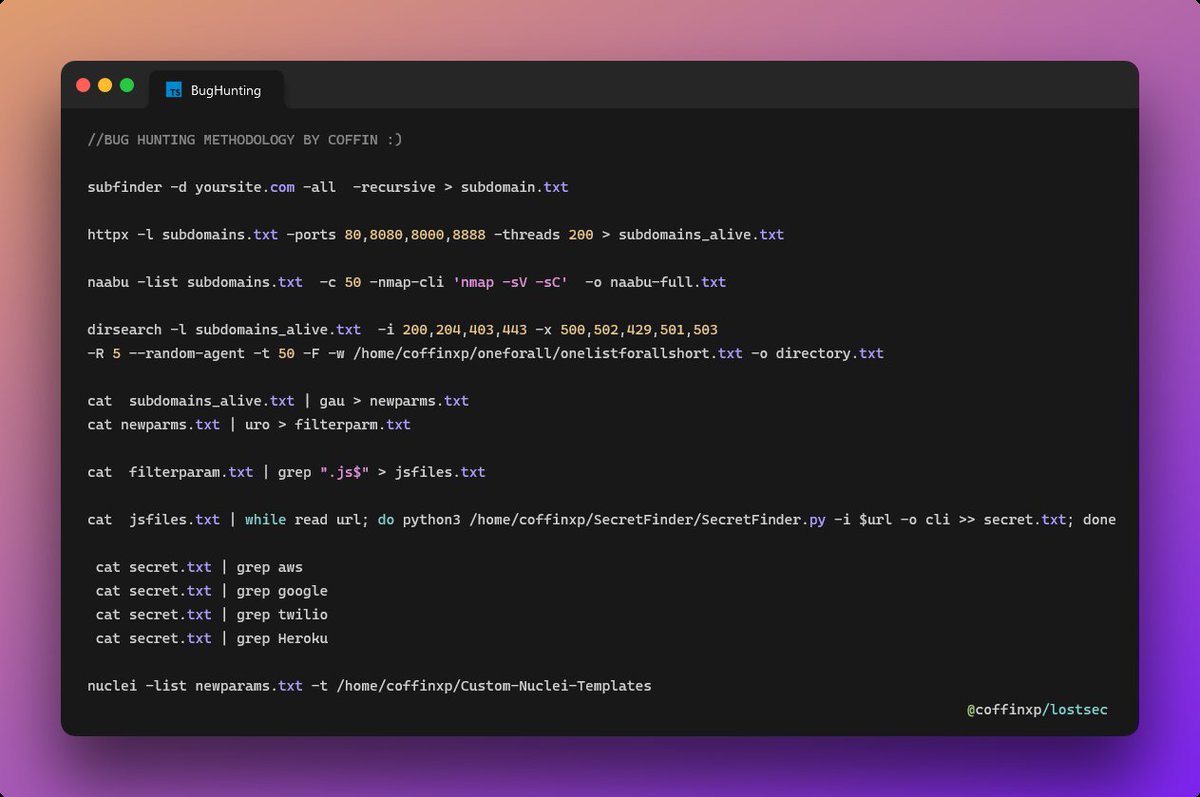
Task: Click the line grep google
Action: click(212, 591)
